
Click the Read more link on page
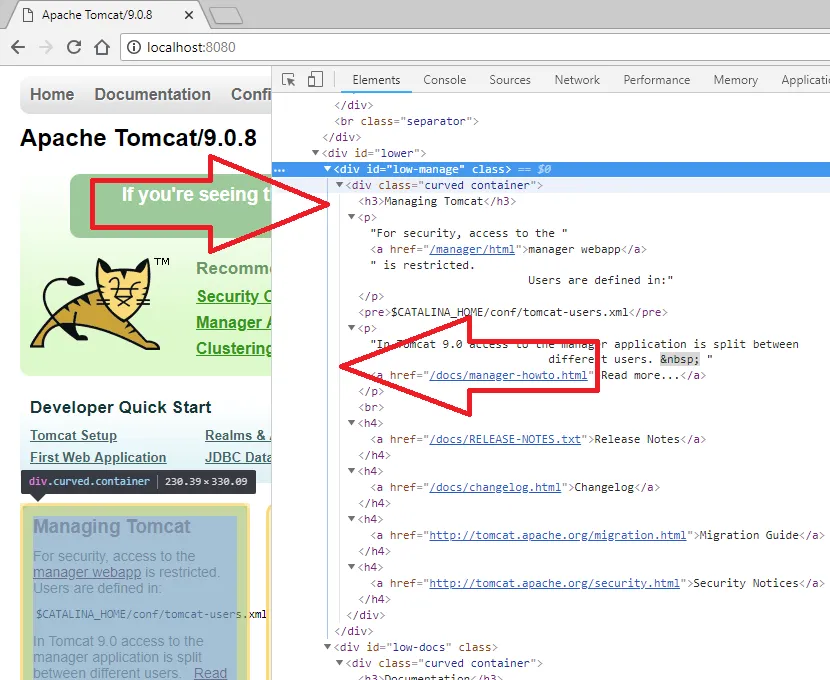[x=210, y=673]
